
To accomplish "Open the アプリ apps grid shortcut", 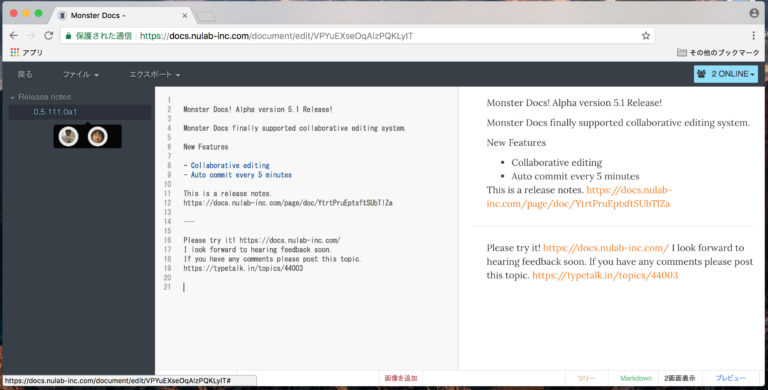I will [x=27, y=52].
